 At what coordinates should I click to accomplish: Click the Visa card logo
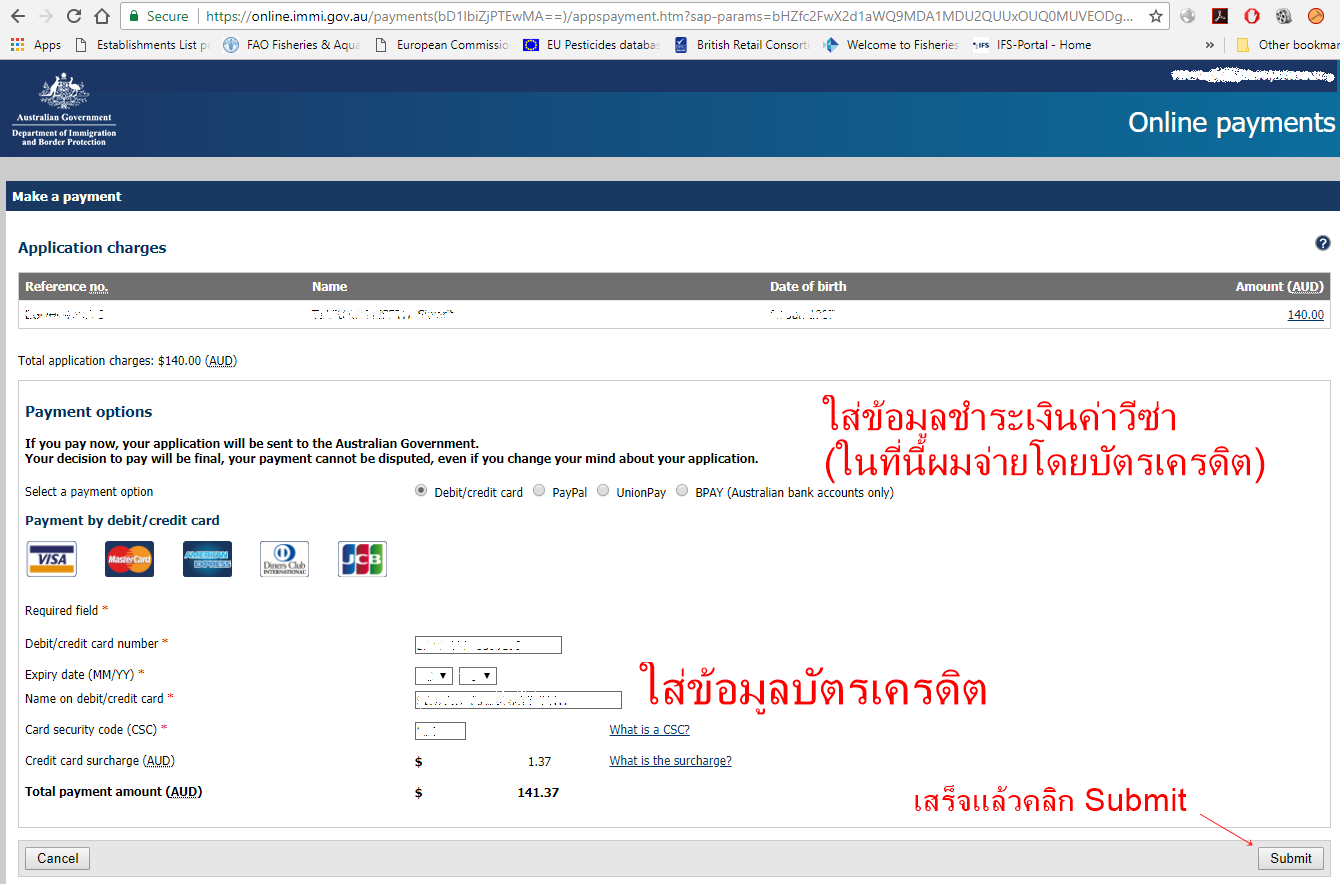51,559
